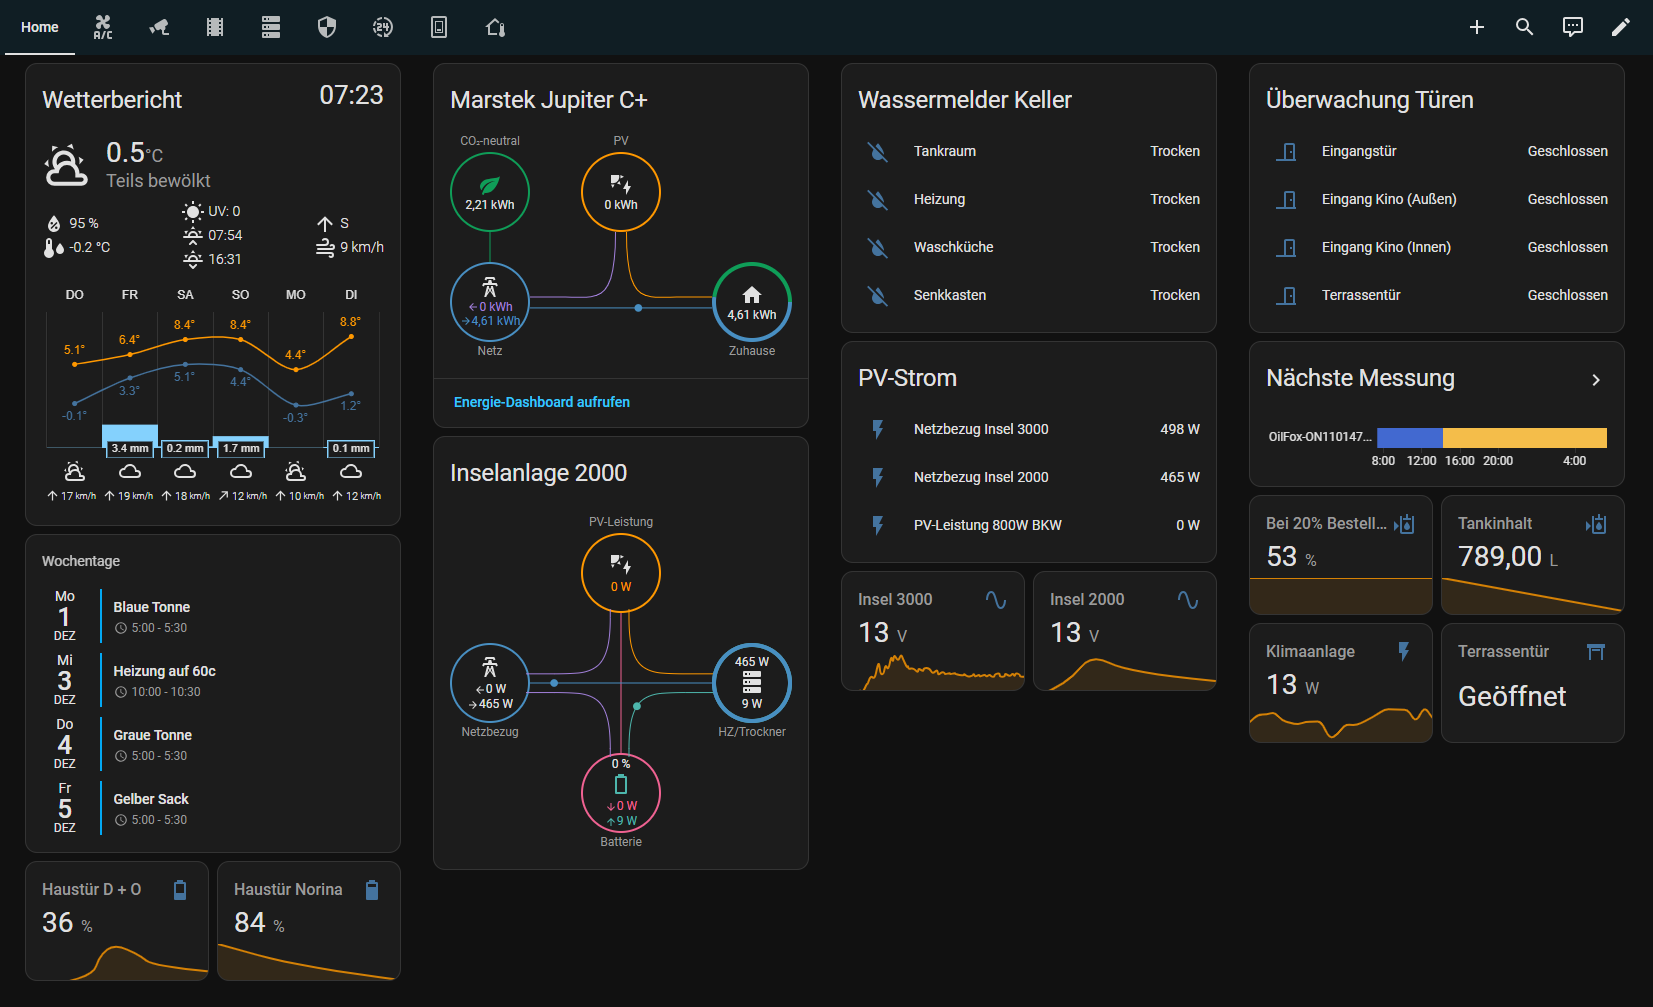Image resolution: width=1653 pixels, height=1007 pixels.
Task: Open the home thermometer view
Action: pos(495,27)
